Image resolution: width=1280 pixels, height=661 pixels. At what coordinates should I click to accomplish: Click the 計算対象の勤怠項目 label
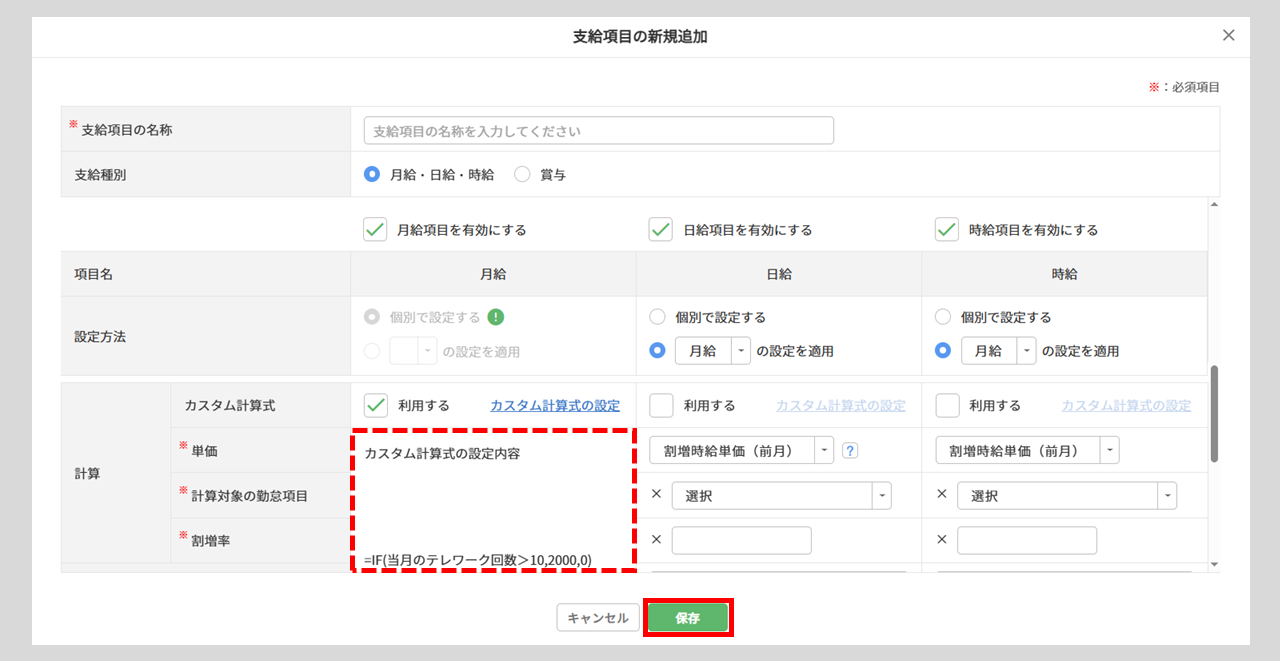[249, 495]
